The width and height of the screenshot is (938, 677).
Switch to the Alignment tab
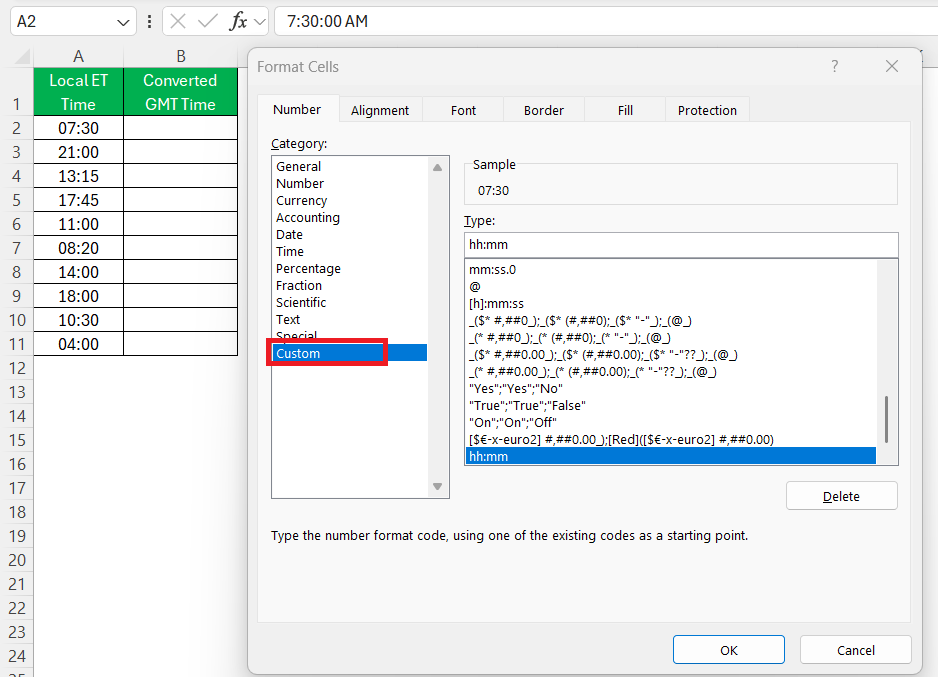coord(380,110)
